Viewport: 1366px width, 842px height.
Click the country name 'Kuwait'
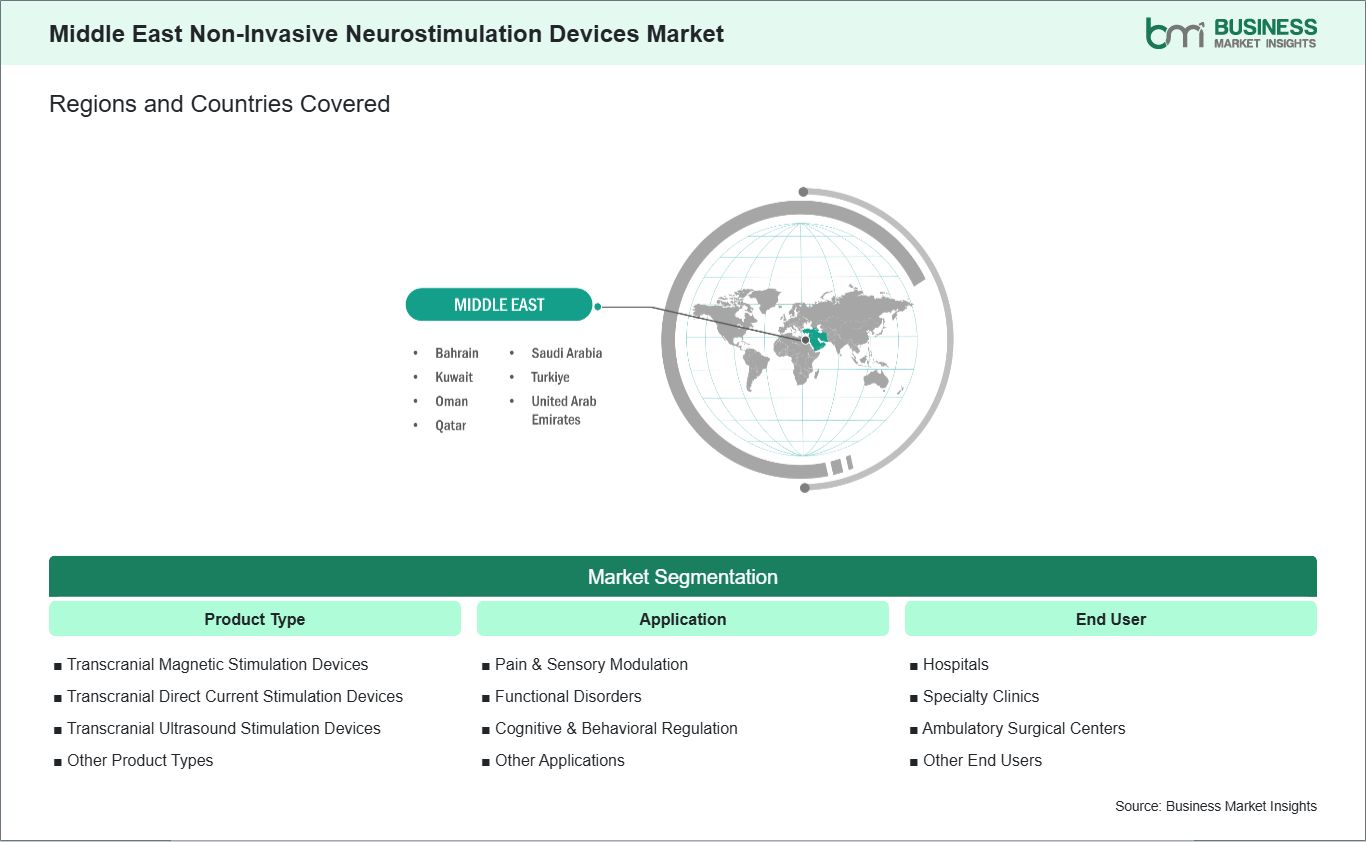[454, 377]
